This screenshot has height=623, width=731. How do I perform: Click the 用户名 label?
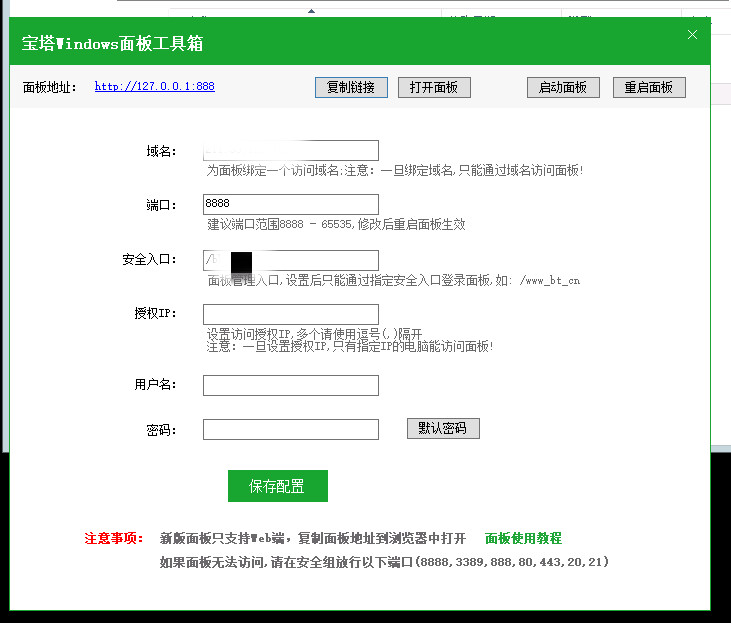pyautogui.click(x=155, y=384)
